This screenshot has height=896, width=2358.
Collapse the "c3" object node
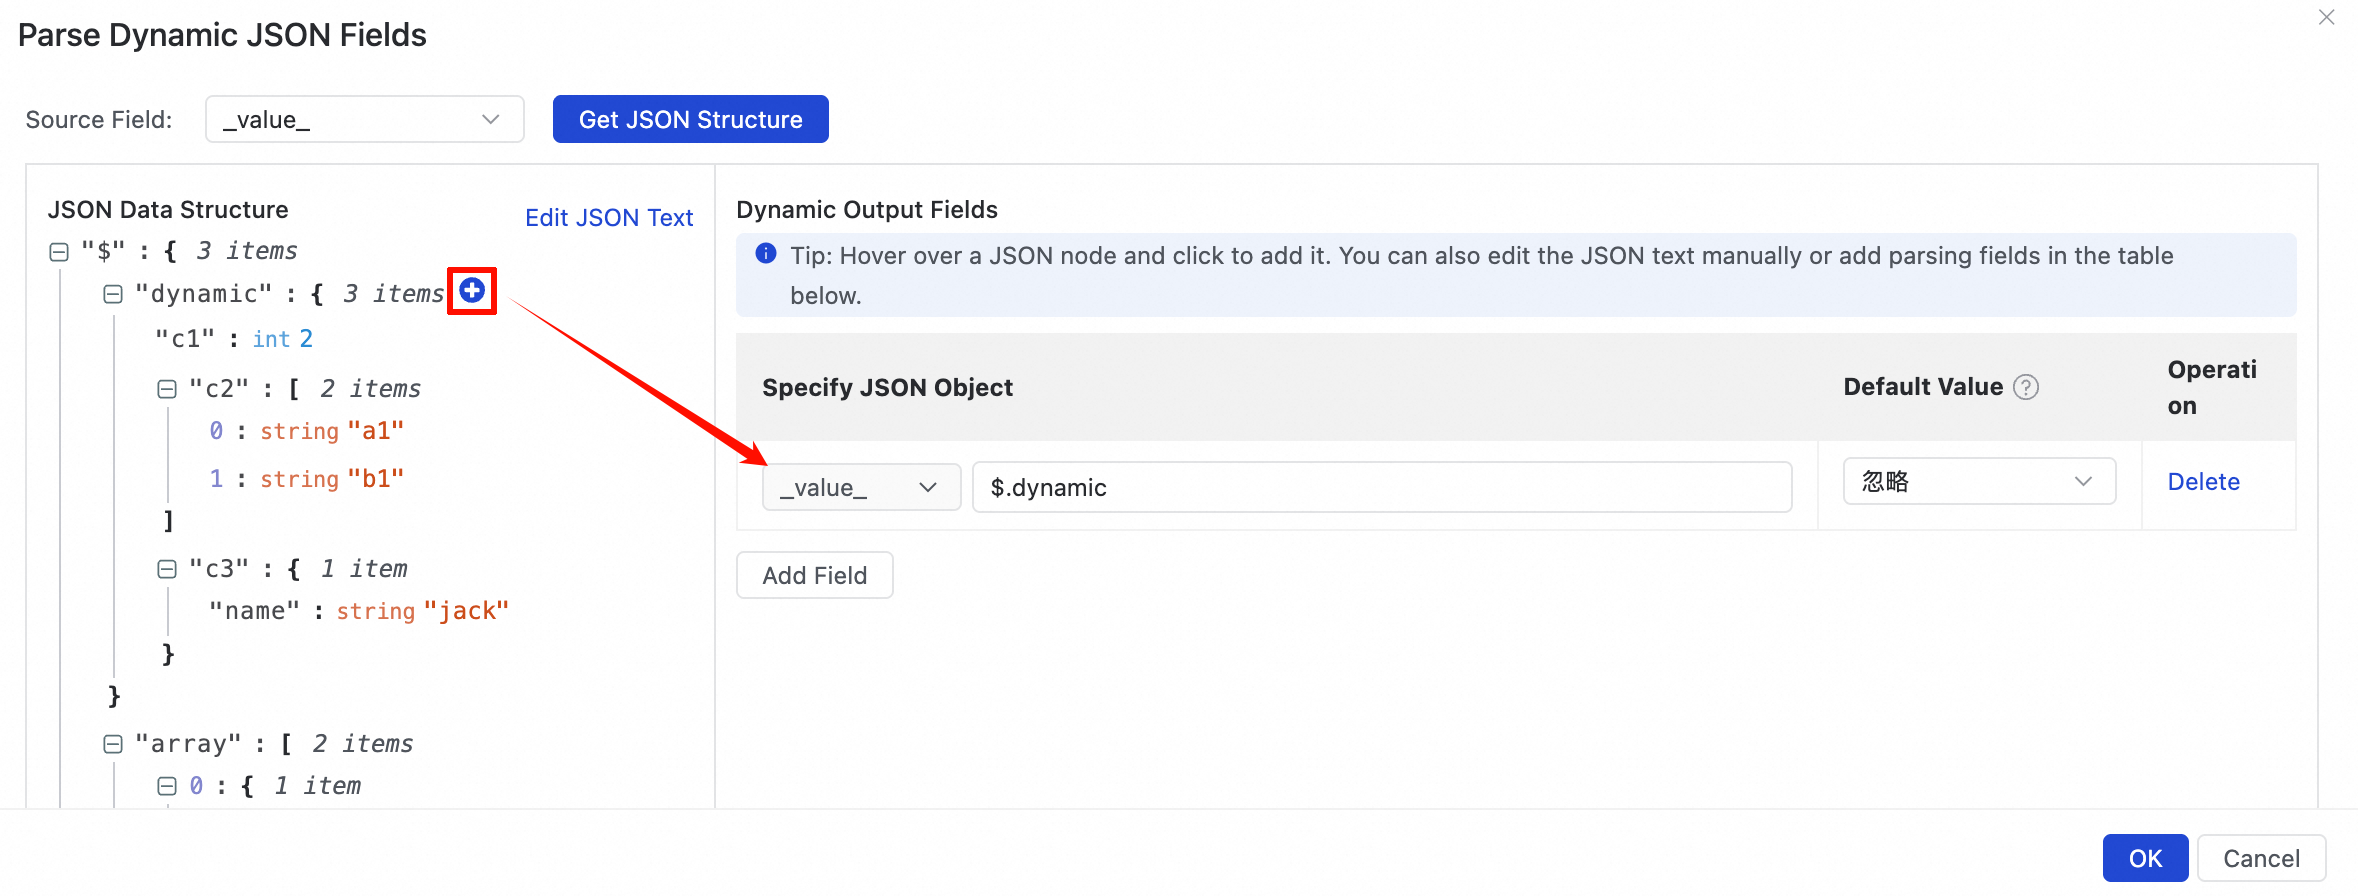(167, 569)
